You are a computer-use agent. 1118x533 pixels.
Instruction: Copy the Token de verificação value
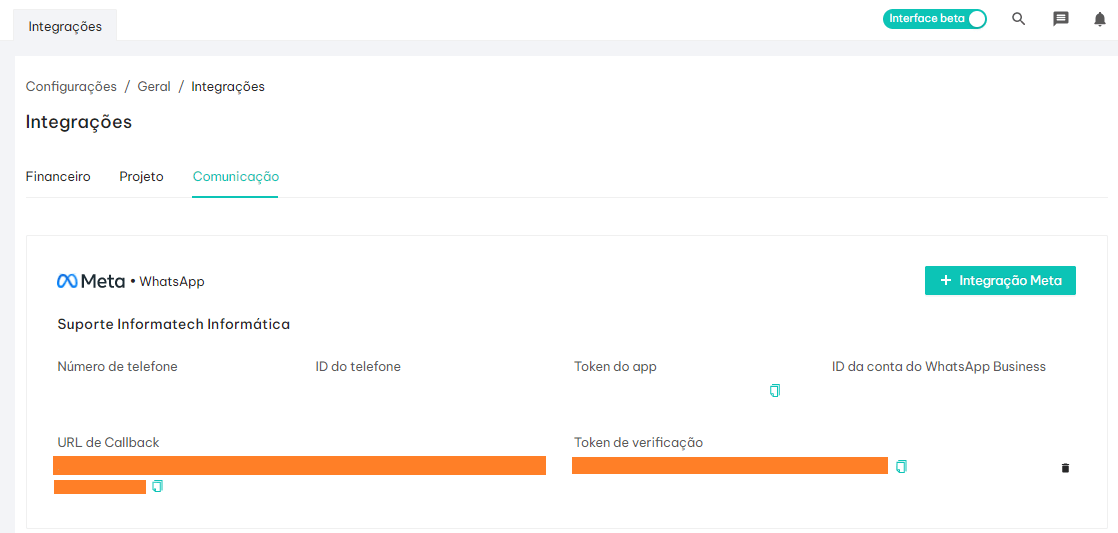901,466
